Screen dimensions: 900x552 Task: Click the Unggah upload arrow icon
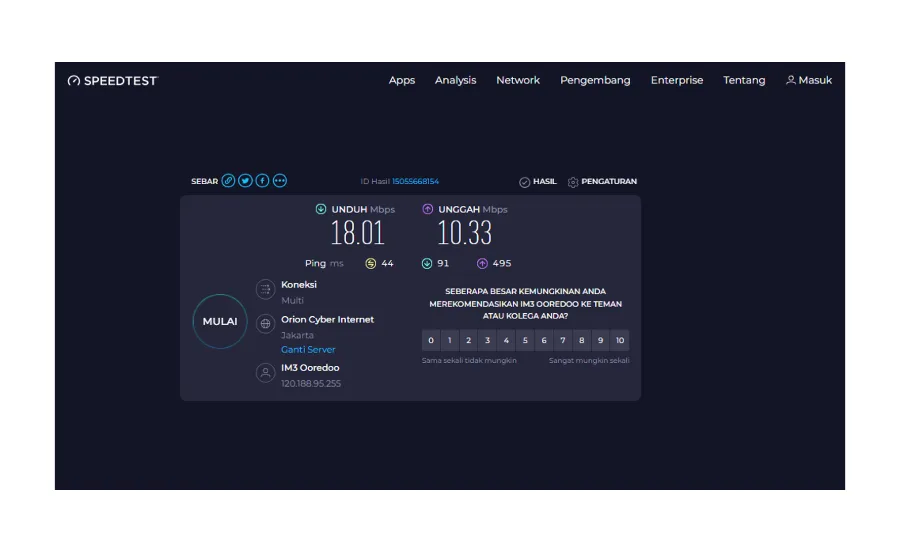pos(428,209)
